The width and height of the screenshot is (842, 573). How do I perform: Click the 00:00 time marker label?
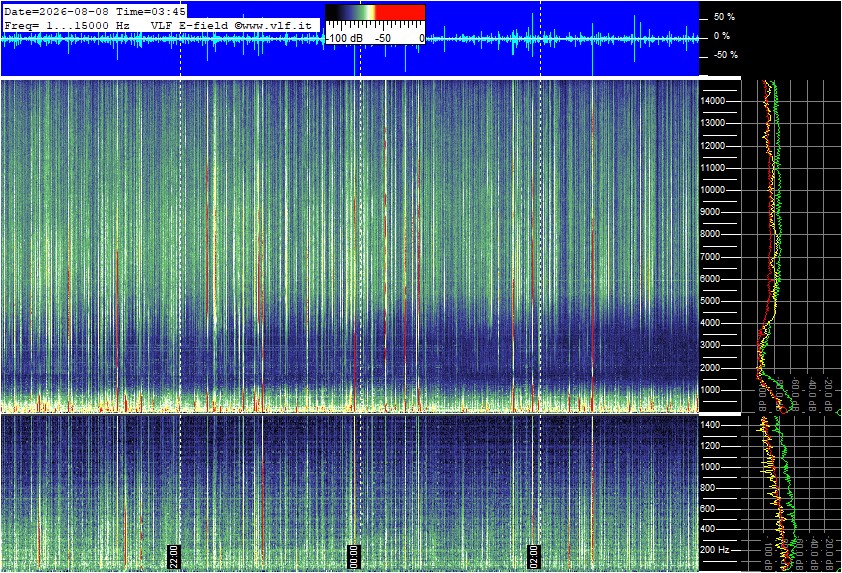coord(353,556)
